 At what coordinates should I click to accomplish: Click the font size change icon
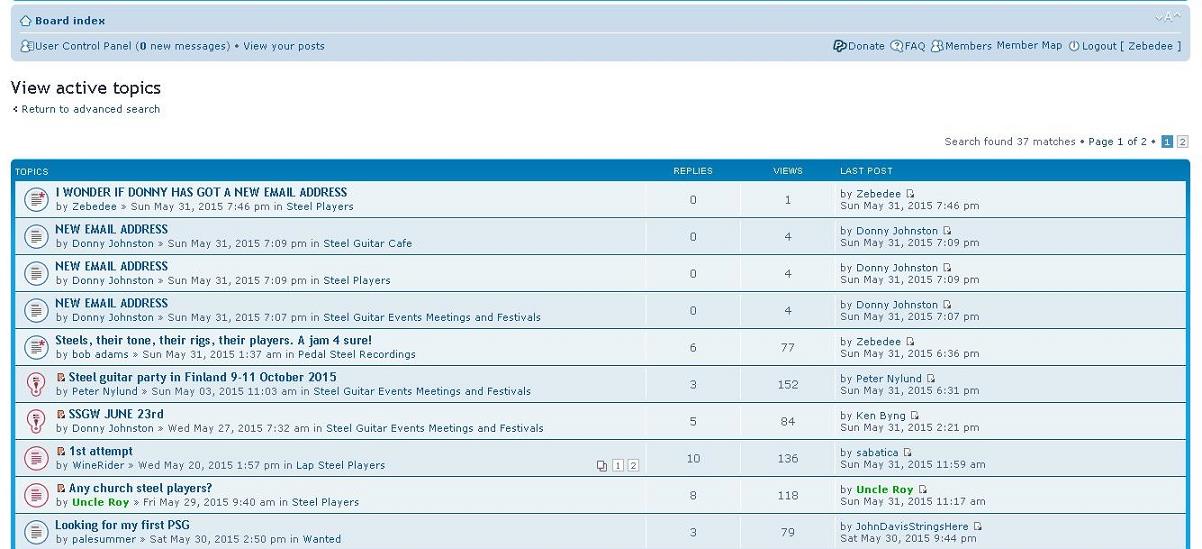coord(1167,17)
